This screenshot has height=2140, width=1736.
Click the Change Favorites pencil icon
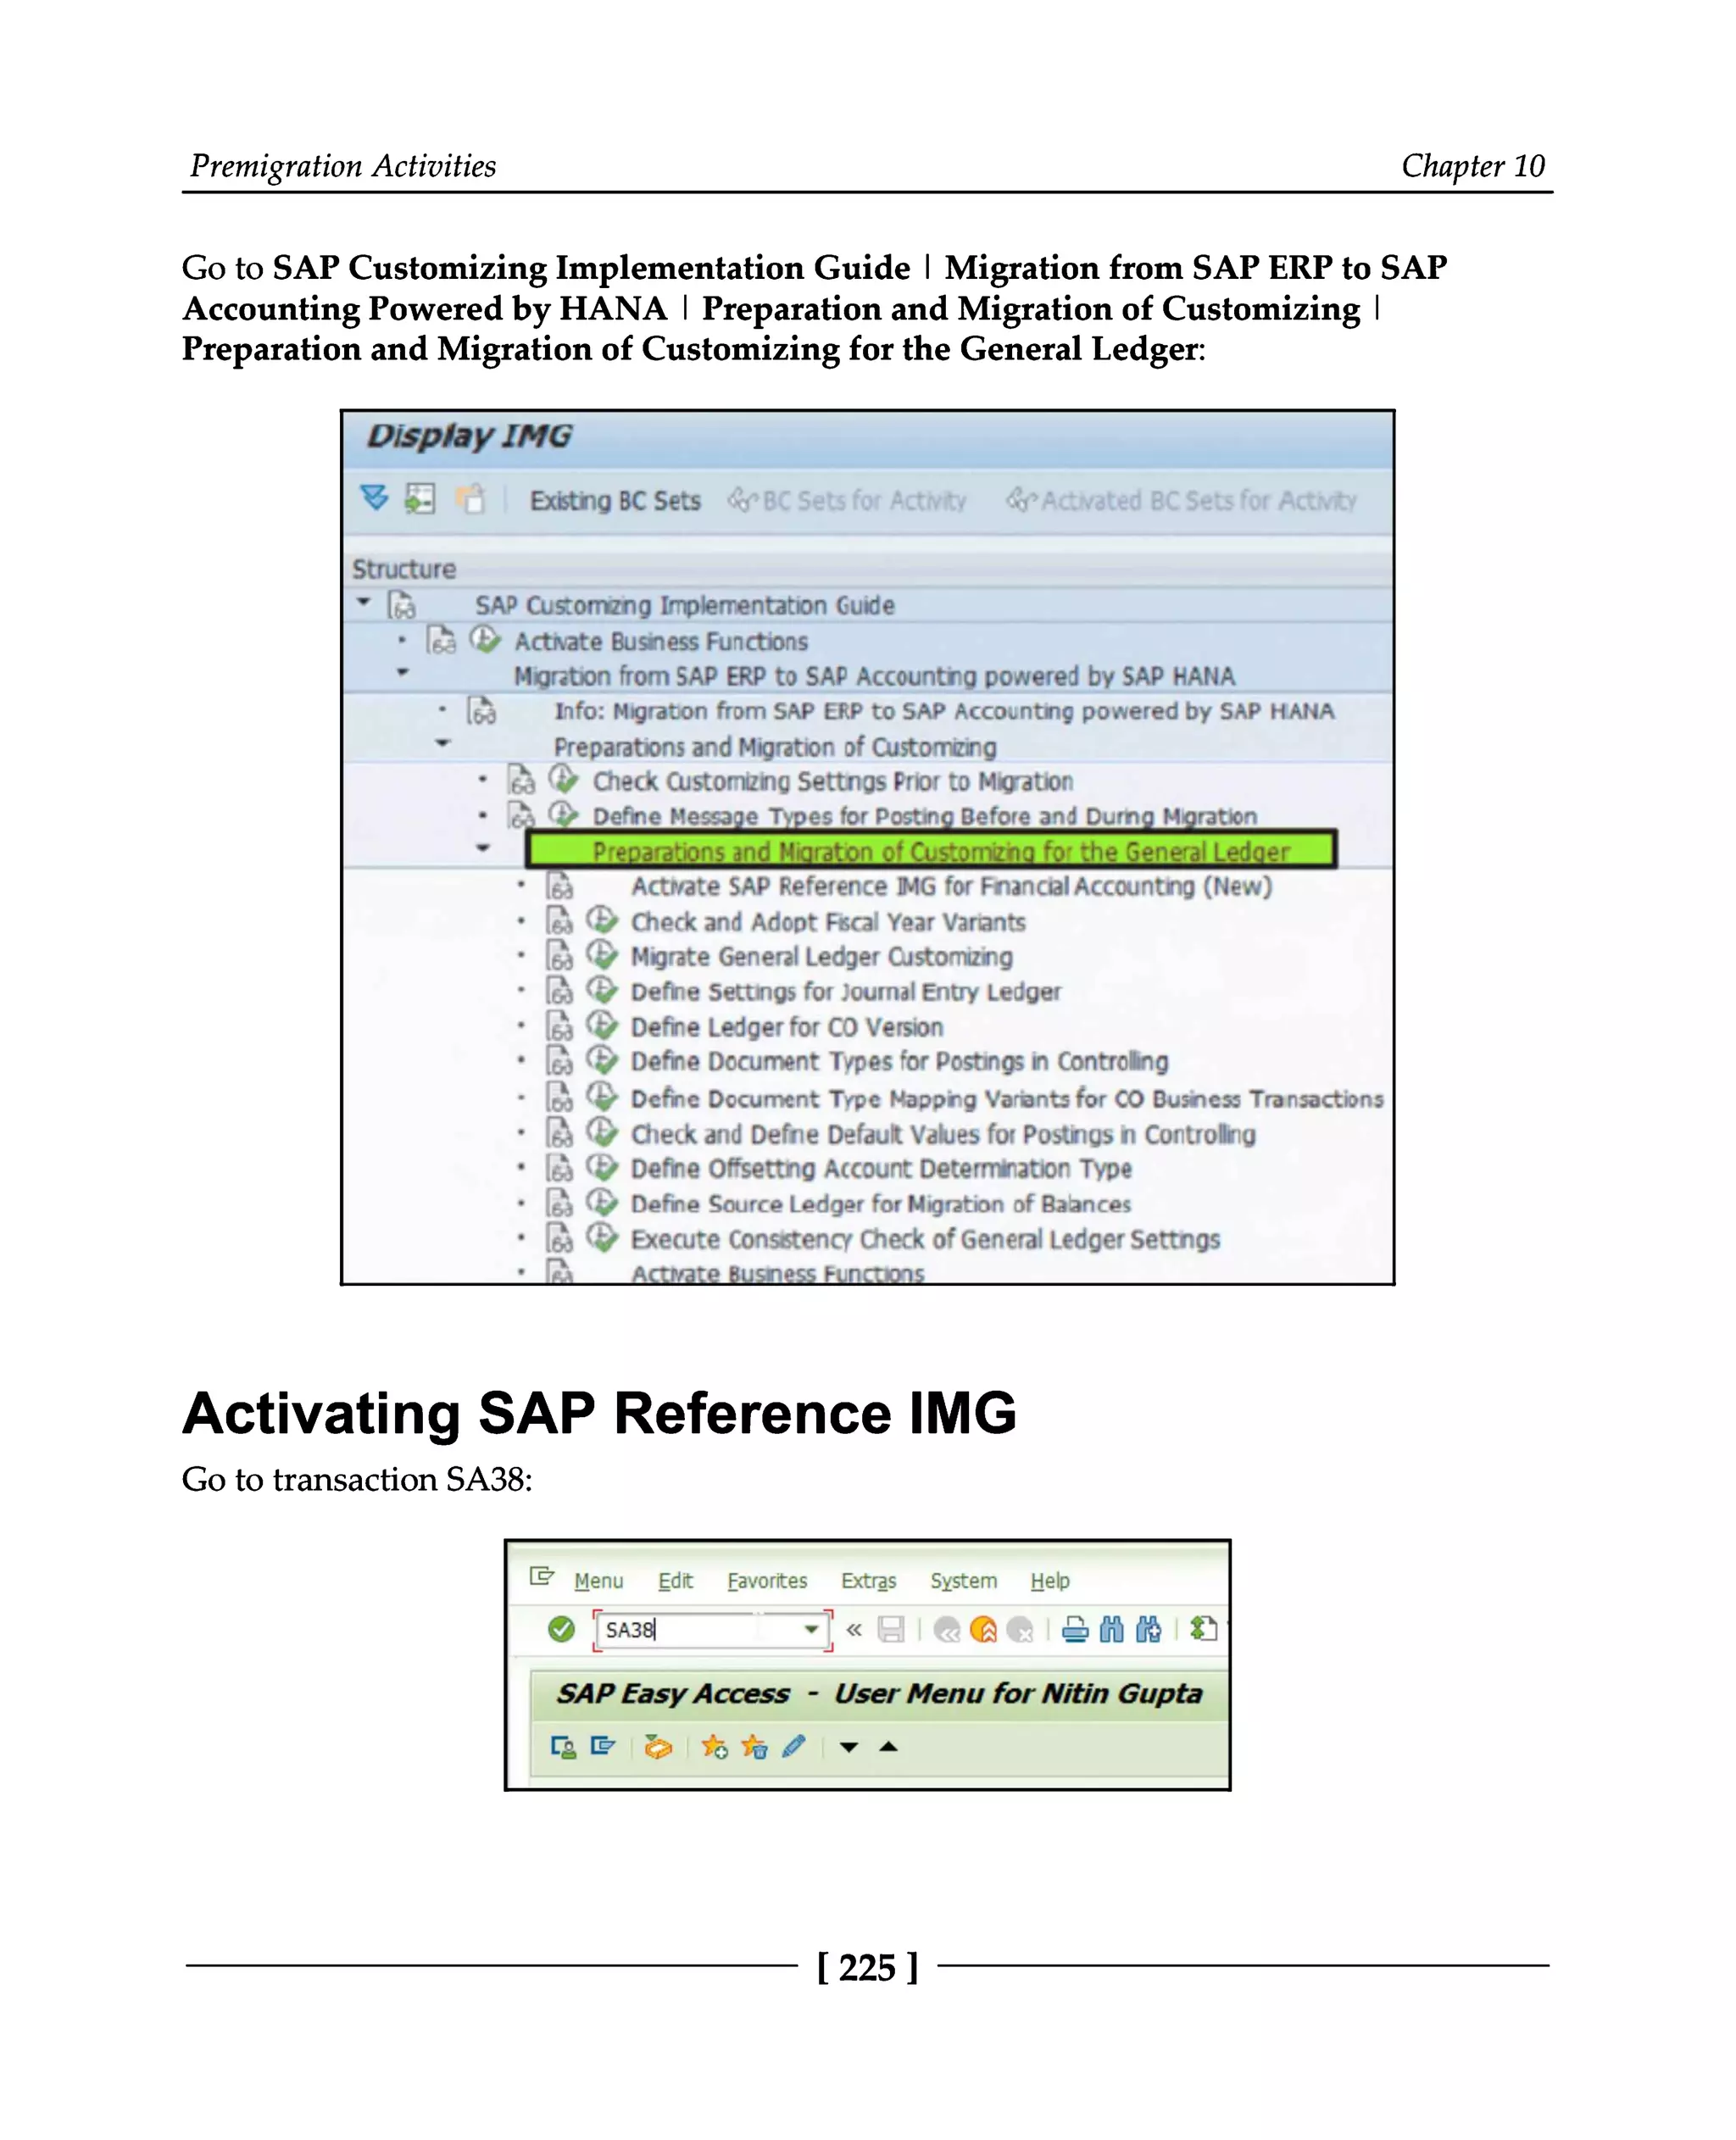coord(794,1747)
